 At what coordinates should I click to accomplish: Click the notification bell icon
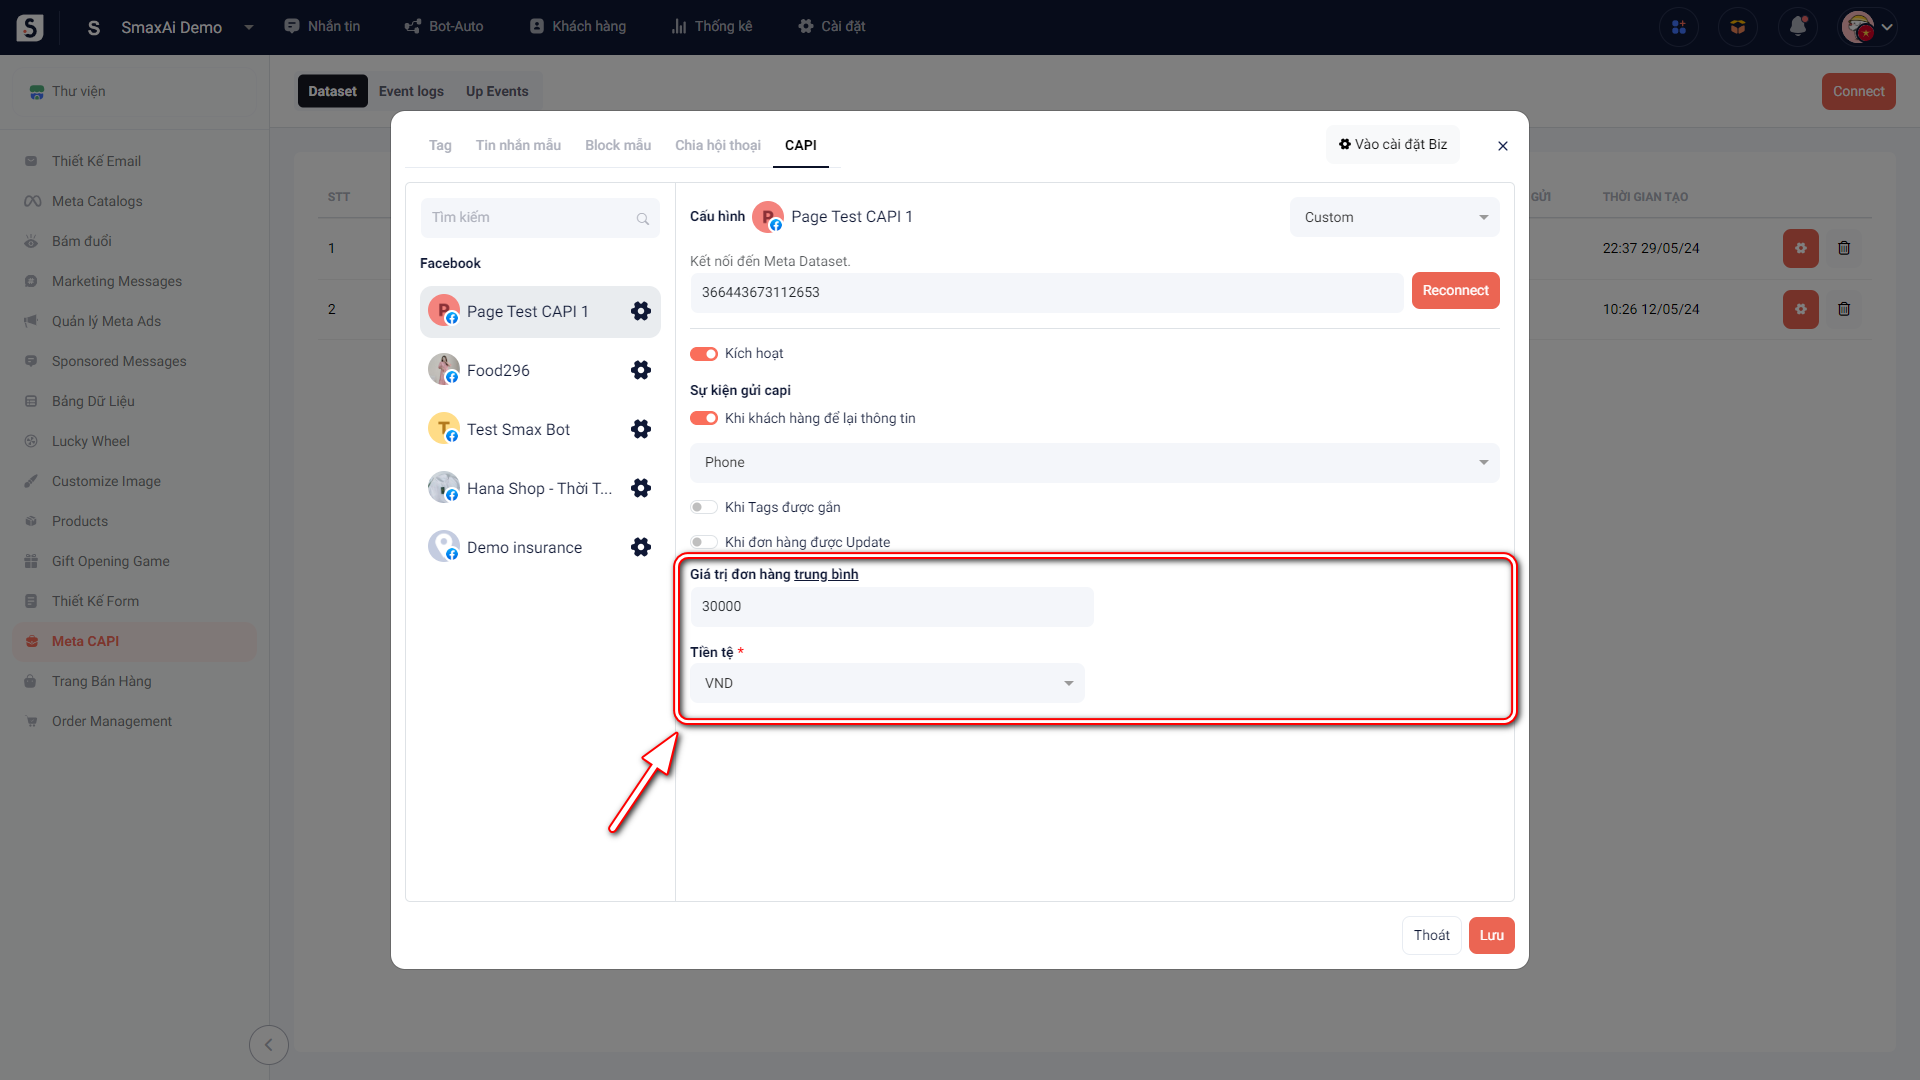(x=1797, y=27)
